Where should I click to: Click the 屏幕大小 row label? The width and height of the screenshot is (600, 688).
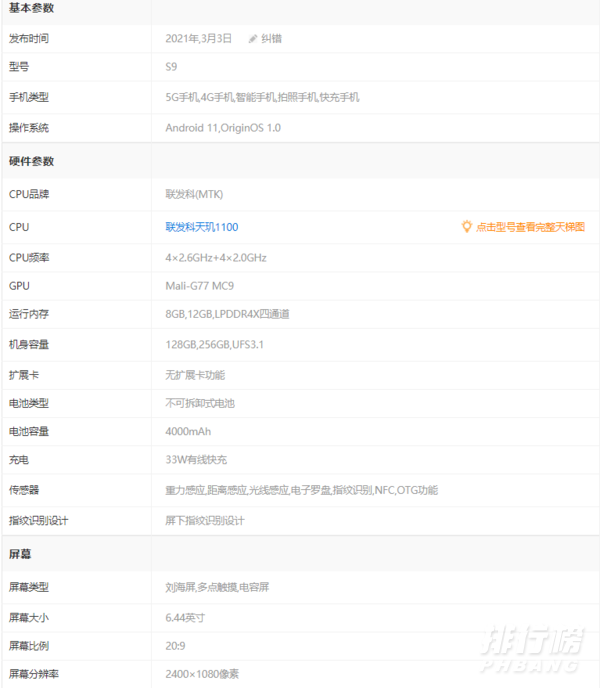tap(29, 617)
